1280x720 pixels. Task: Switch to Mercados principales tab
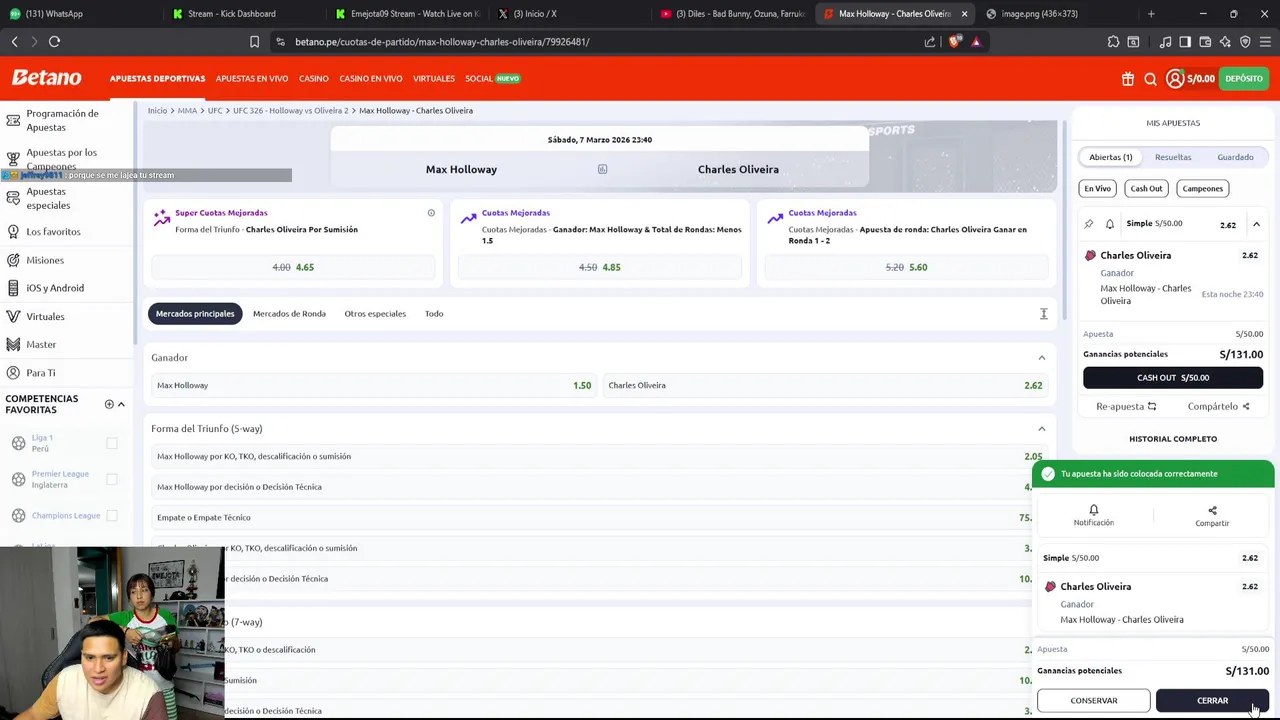coord(195,314)
